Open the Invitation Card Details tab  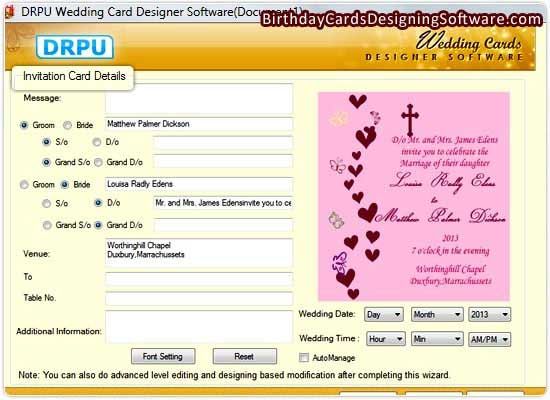coord(73,77)
